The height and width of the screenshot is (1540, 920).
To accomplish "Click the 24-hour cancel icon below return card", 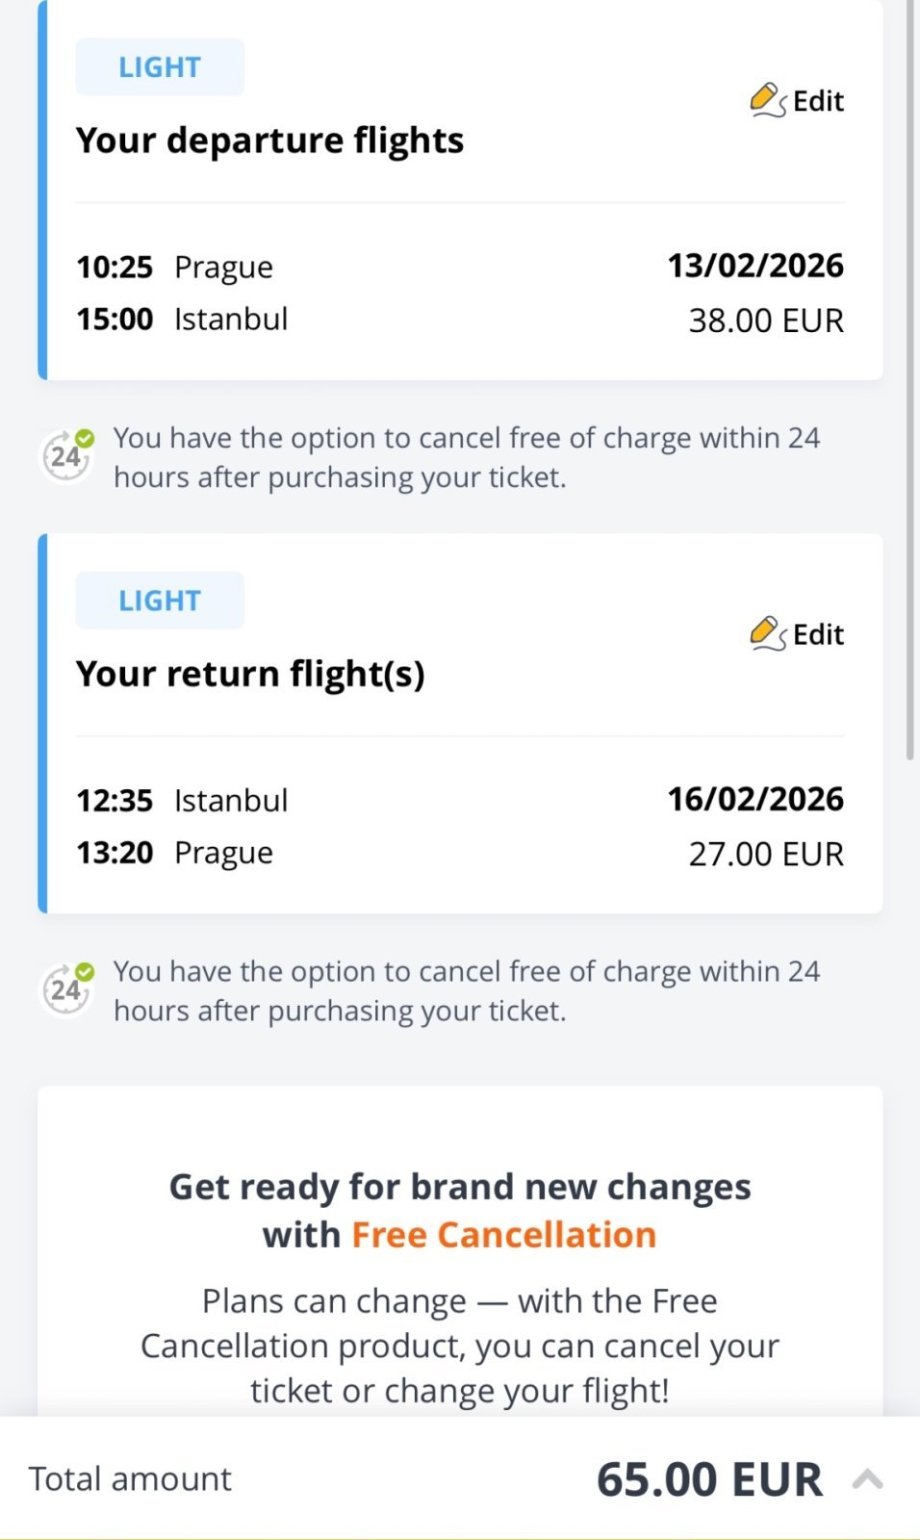I will pos(67,989).
